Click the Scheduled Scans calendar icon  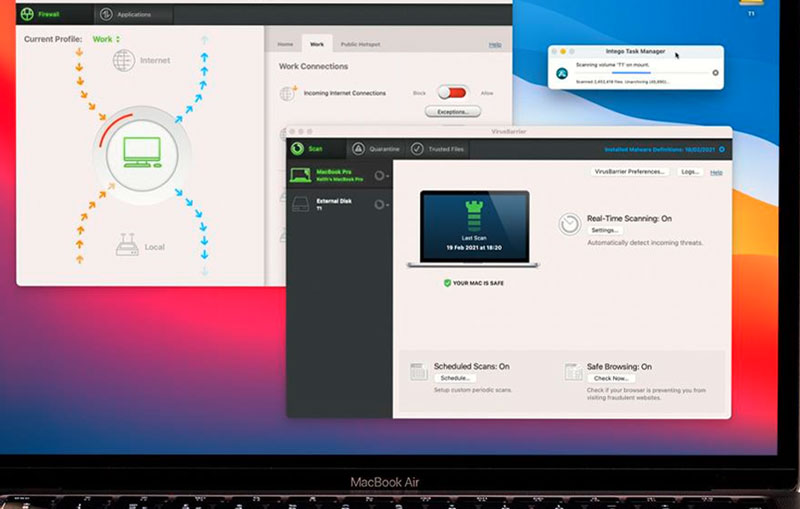418,371
